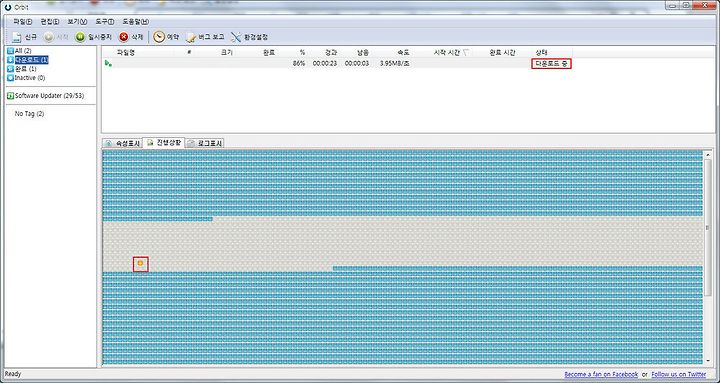This screenshot has width=720, height=383.
Task: Open the 도구(T) menu
Action: click(x=105, y=22)
